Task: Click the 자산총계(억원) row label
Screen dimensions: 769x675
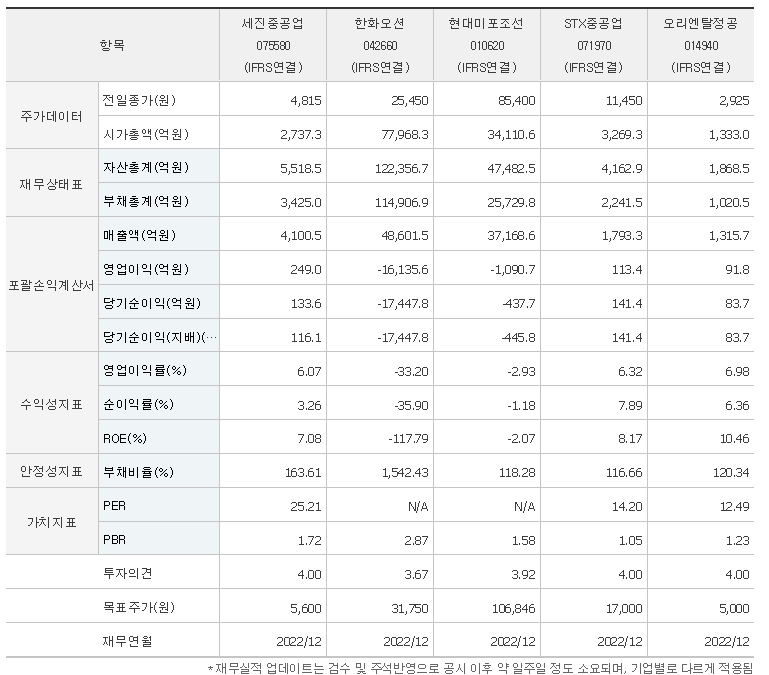Action: [146, 167]
